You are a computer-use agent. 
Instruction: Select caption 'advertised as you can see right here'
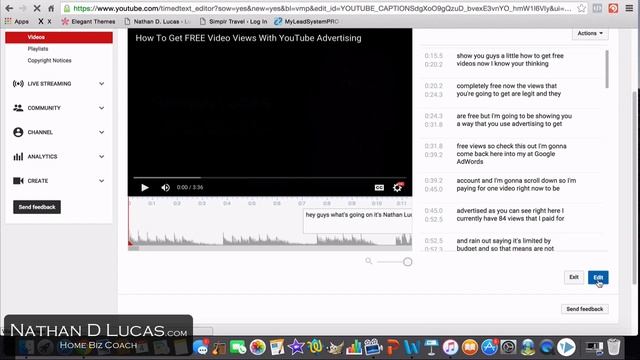(x=510, y=215)
